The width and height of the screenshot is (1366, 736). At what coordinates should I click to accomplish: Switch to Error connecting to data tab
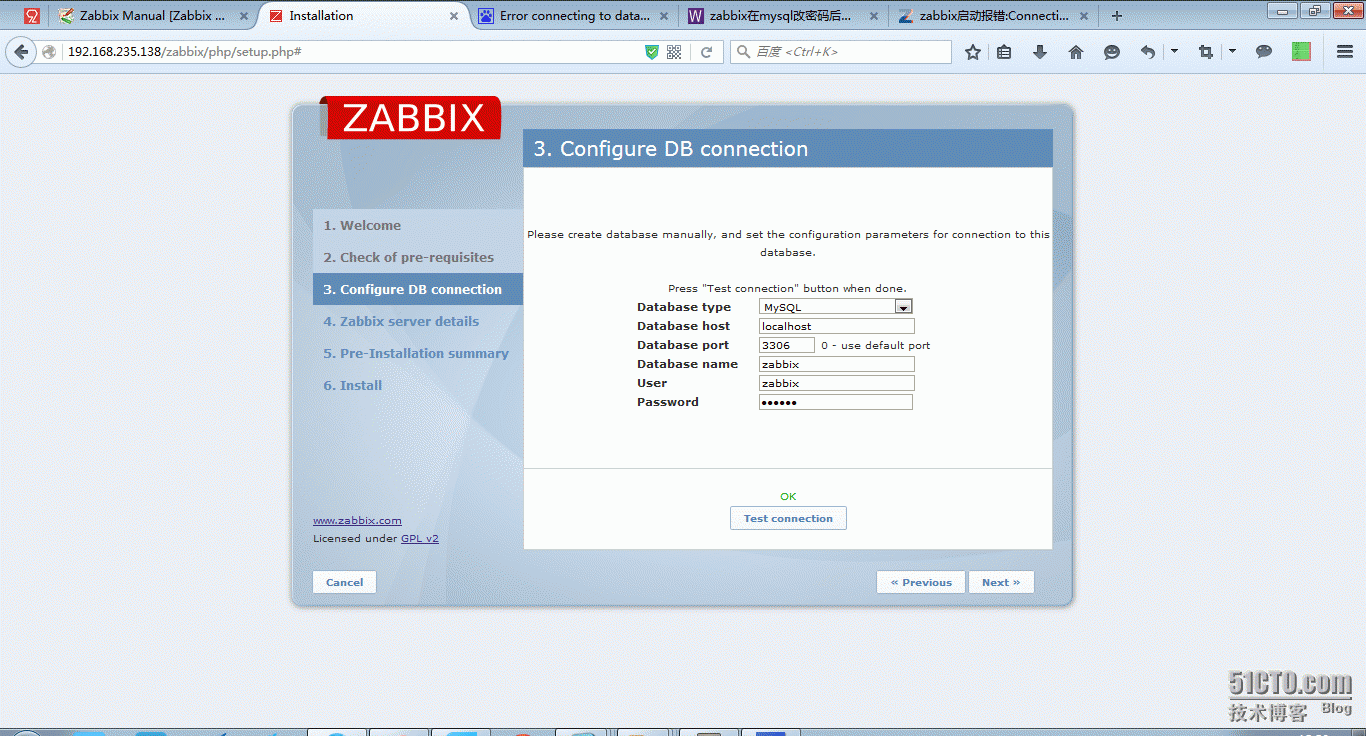coord(573,16)
